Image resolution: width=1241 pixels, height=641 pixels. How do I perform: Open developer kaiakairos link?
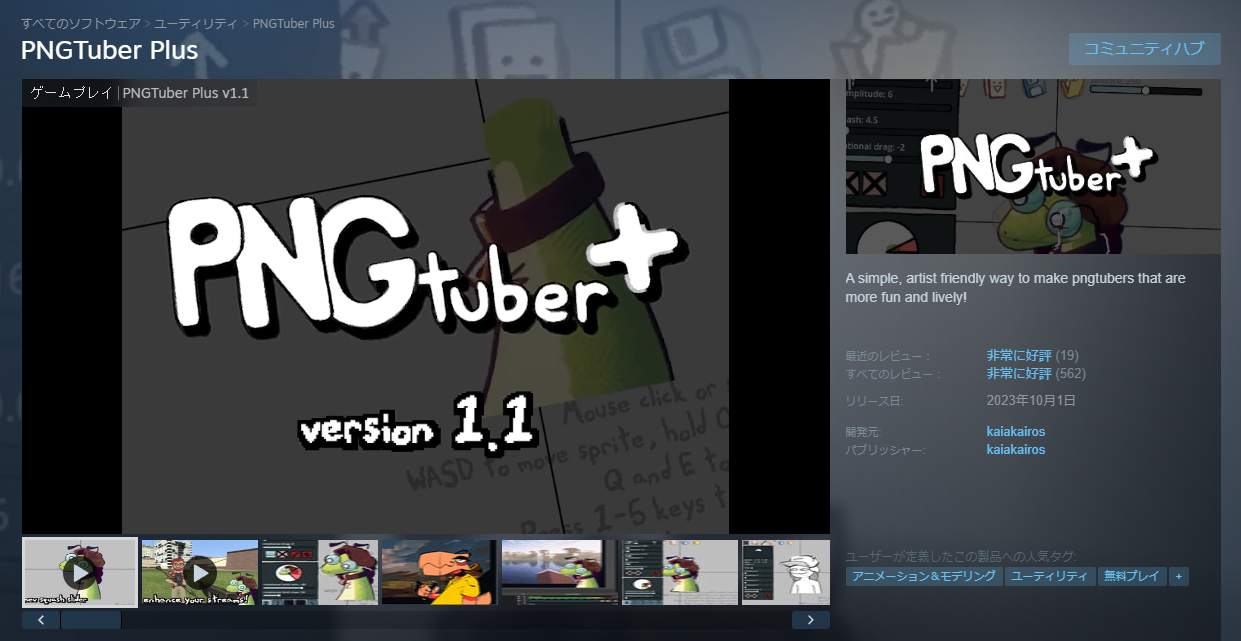coord(1016,432)
